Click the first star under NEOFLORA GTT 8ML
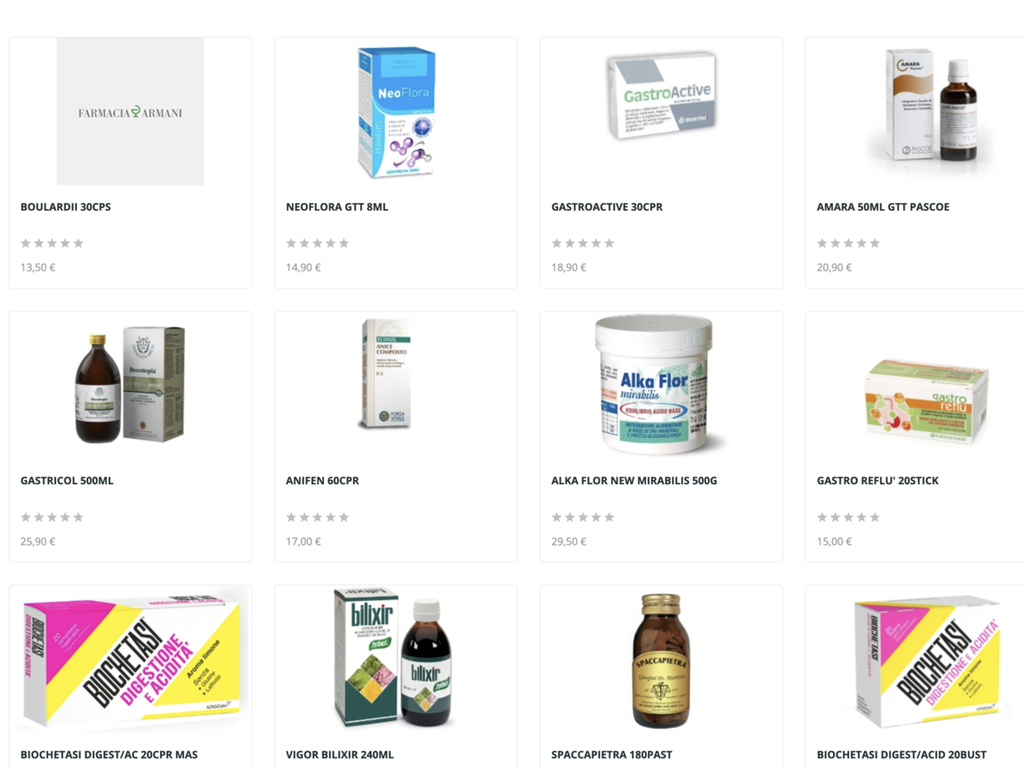Image resolution: width=1024 pixels, height=768 pixels. (x=291, y=243)
